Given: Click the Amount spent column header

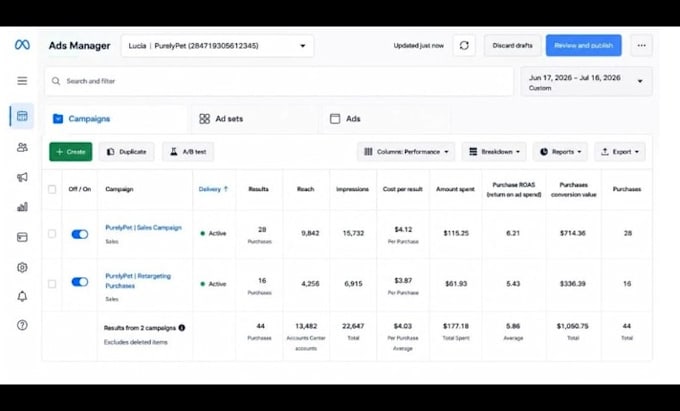Looking at the screenshot, I should (455, 189).
